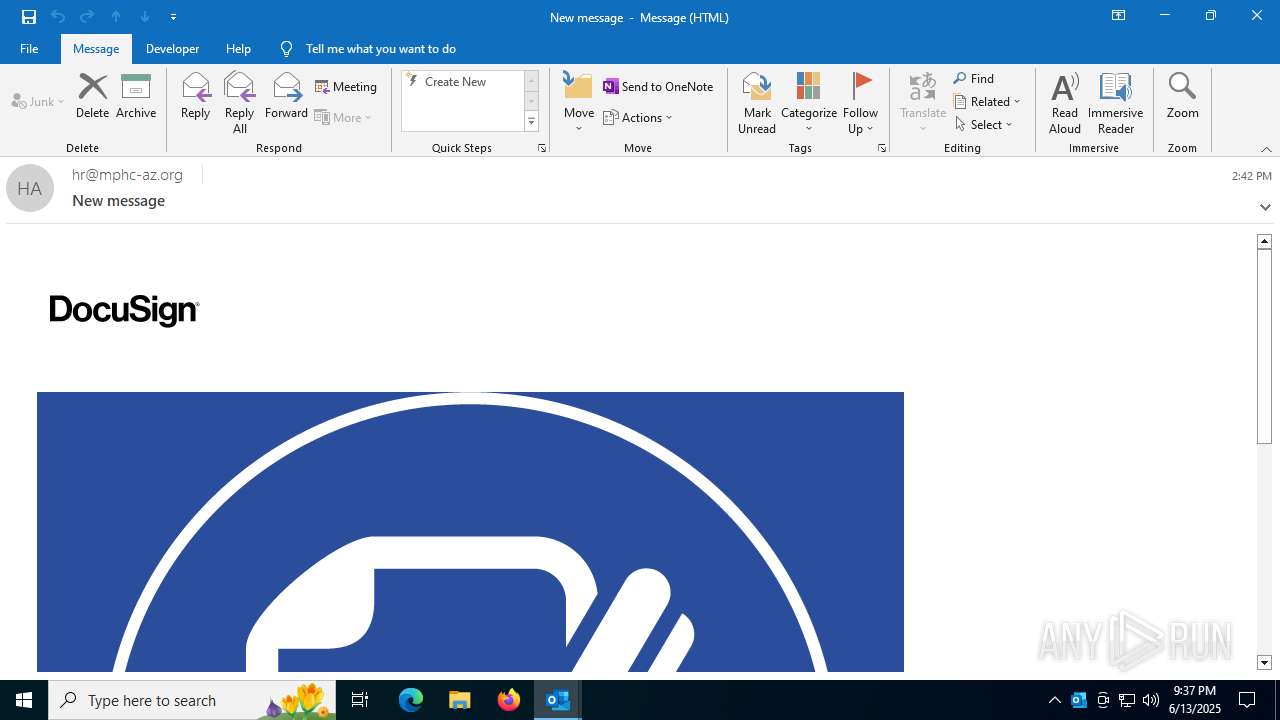Open the Zoom dialog
Image resolution: width=1280 pixels, height=720 pixels.
point(1182,96)
